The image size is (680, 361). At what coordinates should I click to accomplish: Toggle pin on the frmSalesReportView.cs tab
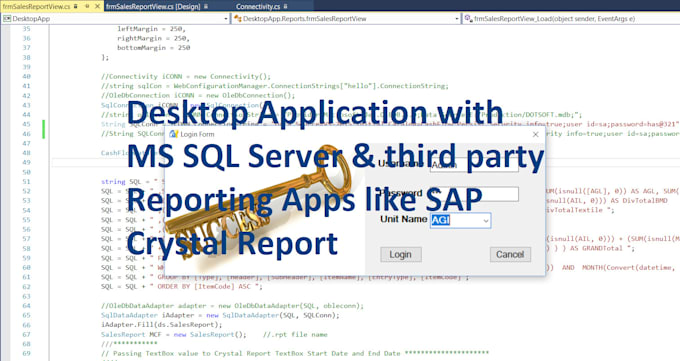(x=87, y=6)
